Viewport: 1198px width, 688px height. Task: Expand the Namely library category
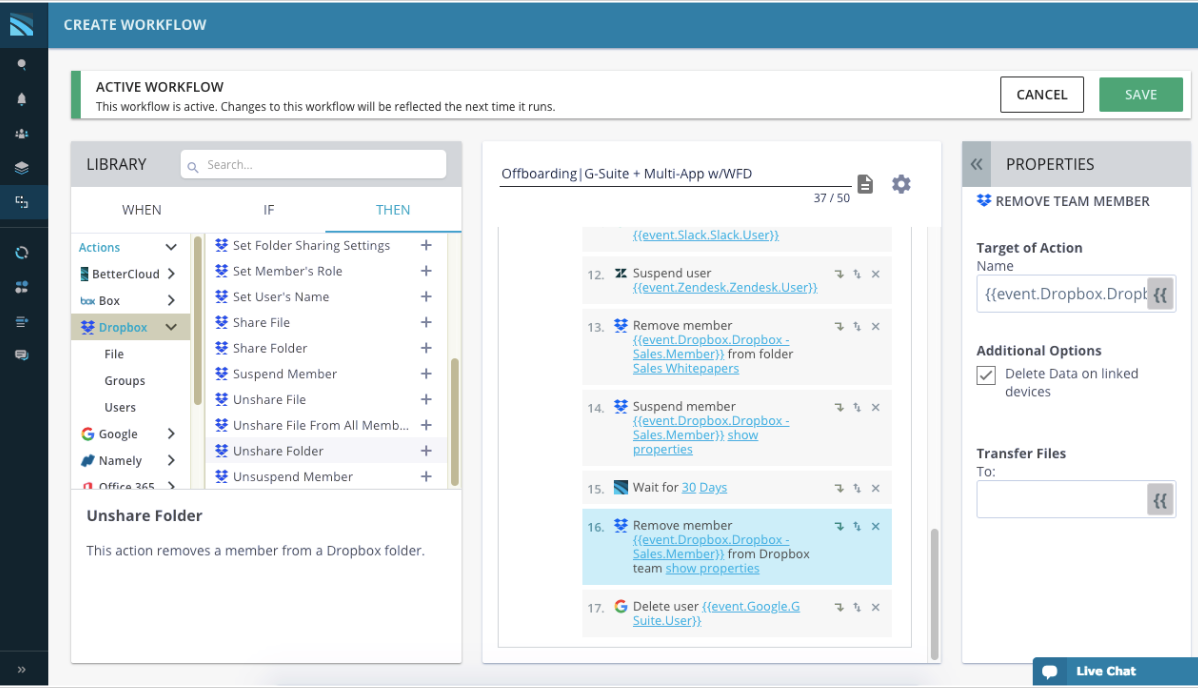(x=171, y=460)
